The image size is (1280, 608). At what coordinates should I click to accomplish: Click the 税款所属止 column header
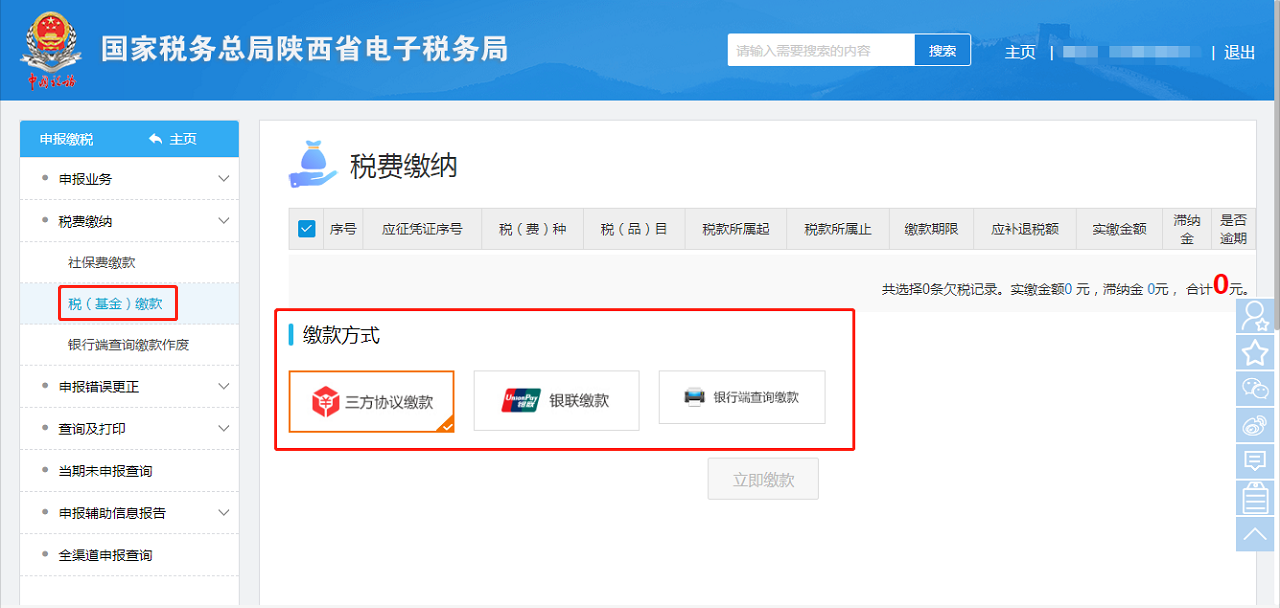coord(838,229)
